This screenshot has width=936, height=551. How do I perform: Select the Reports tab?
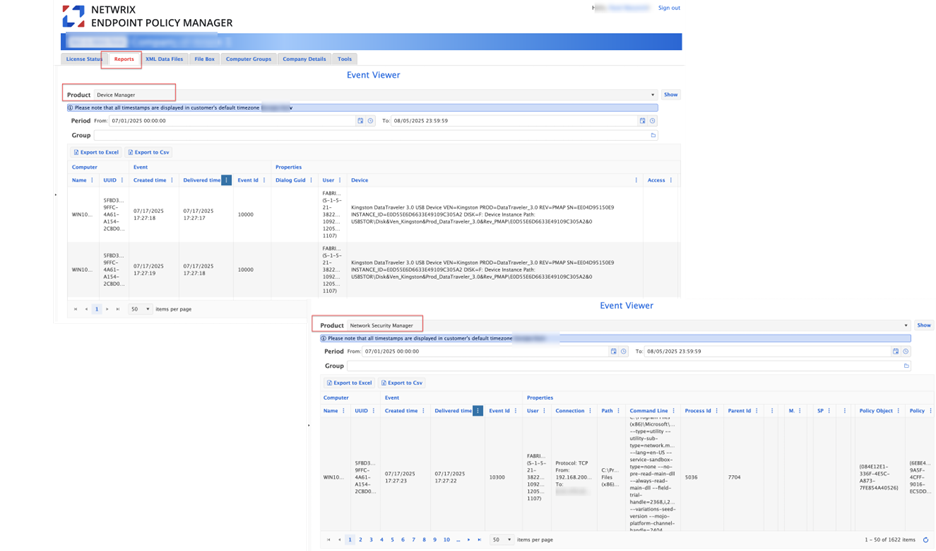[124, 59]
